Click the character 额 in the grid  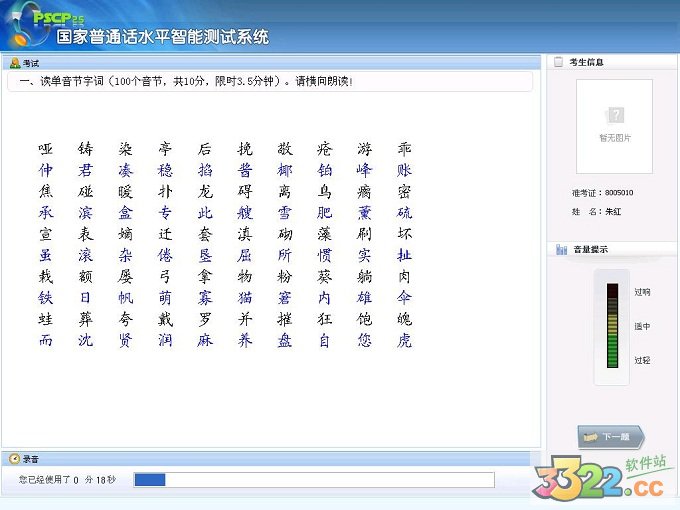pos(85,276)
